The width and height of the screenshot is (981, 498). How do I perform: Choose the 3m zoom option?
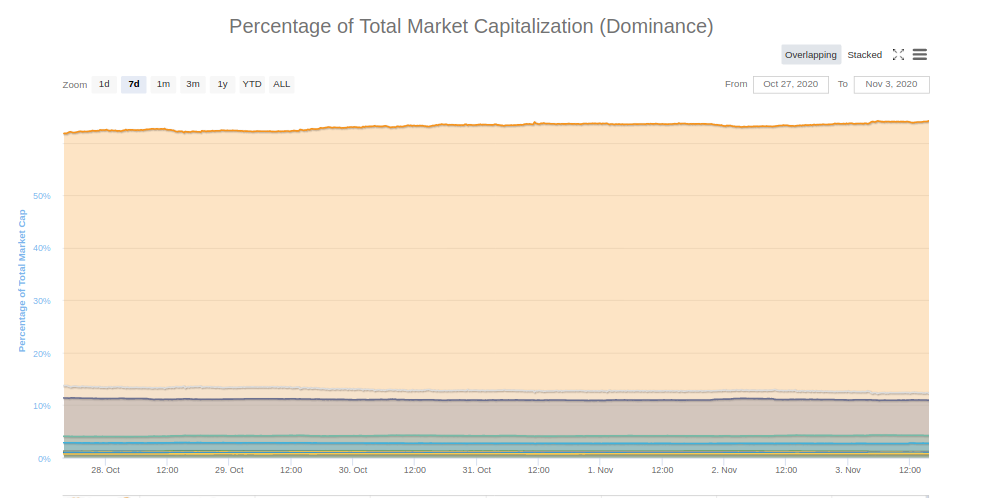(x=193, y=84)
